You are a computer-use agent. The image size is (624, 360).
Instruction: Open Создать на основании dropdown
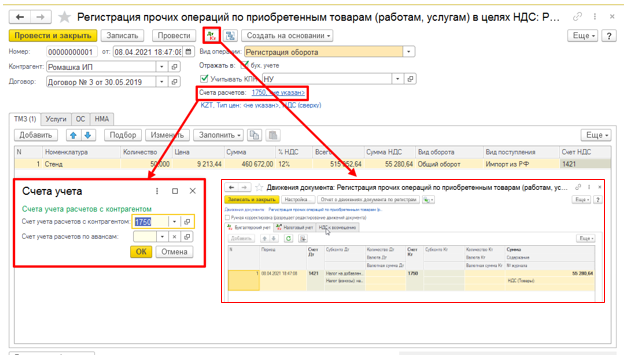(x=287, y=35)
